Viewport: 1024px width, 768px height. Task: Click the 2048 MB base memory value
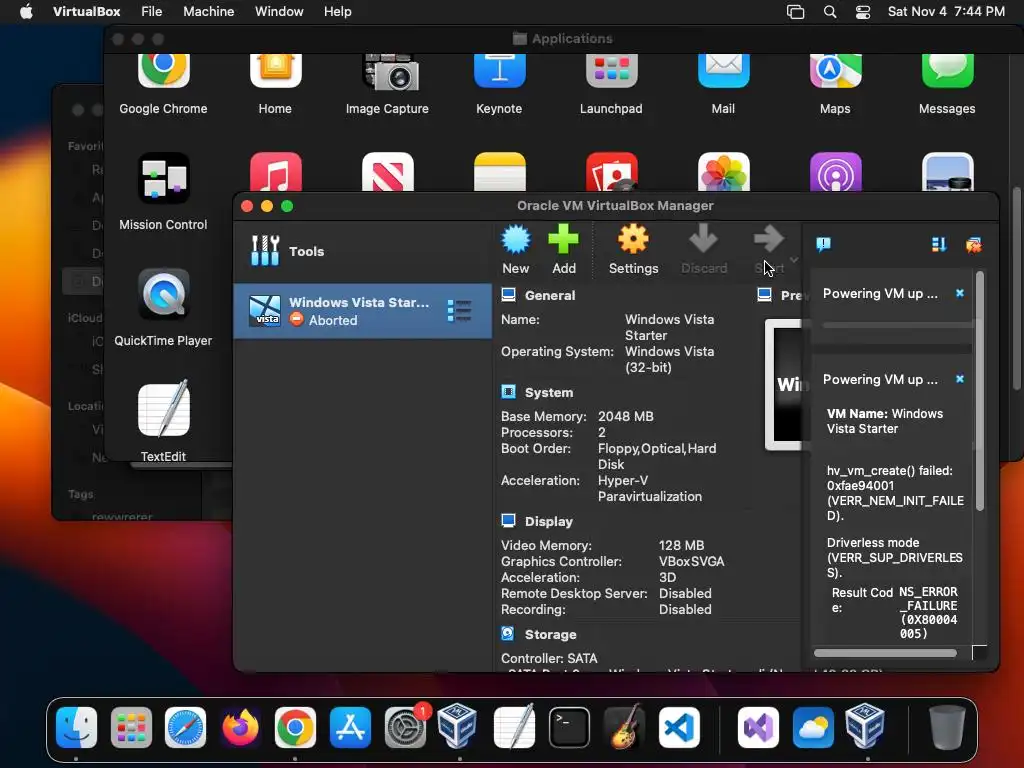[x=625, y=416]
